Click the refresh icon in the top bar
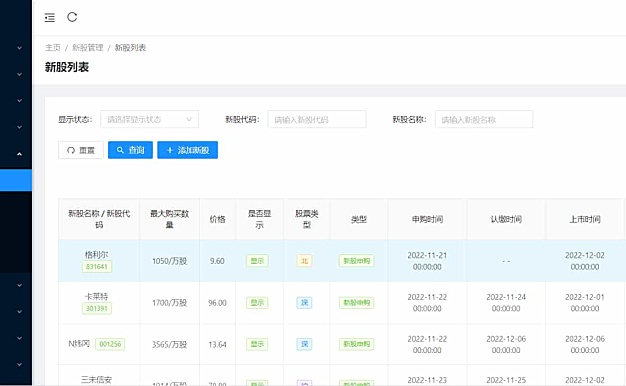Viewport: 626px width, 386px height. pyautogui.click(x=72, y=17)
